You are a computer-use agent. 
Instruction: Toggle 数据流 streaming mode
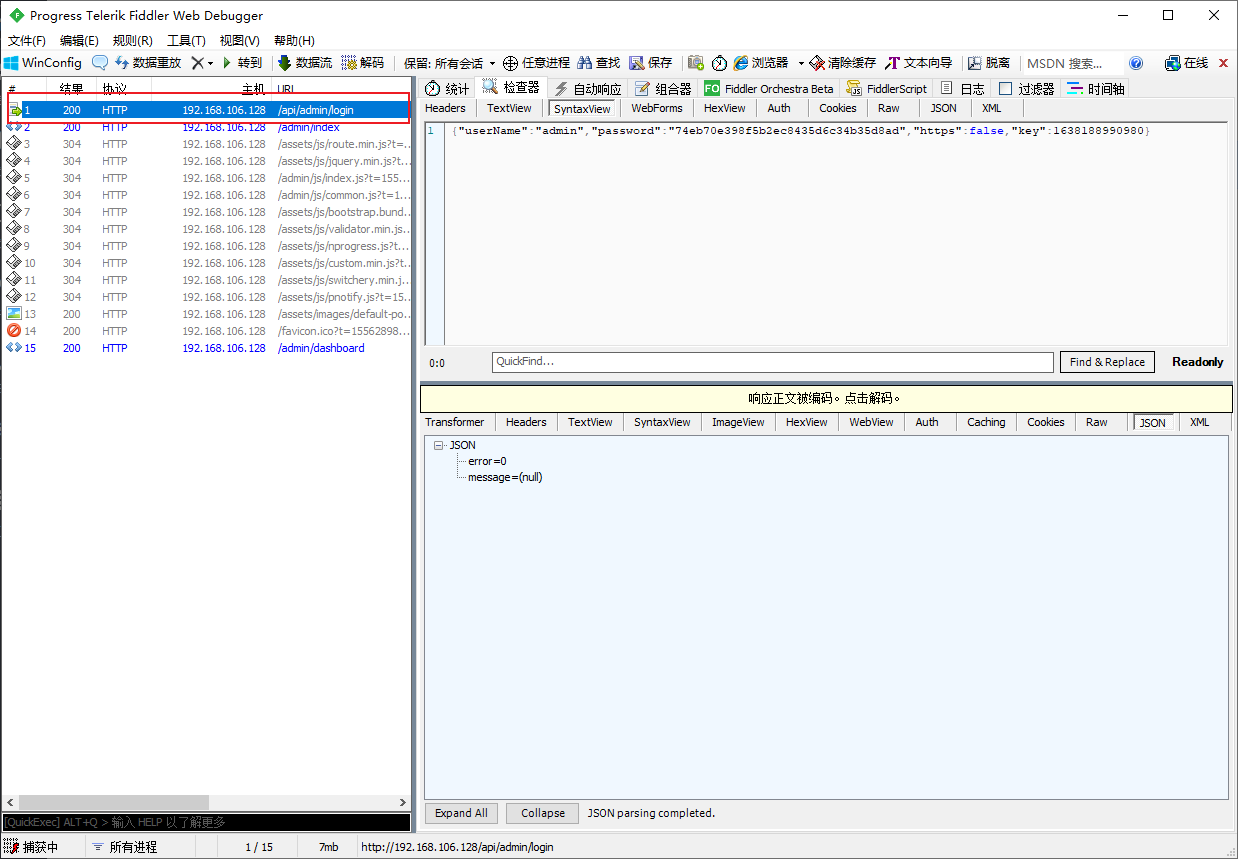coord(305,63)
